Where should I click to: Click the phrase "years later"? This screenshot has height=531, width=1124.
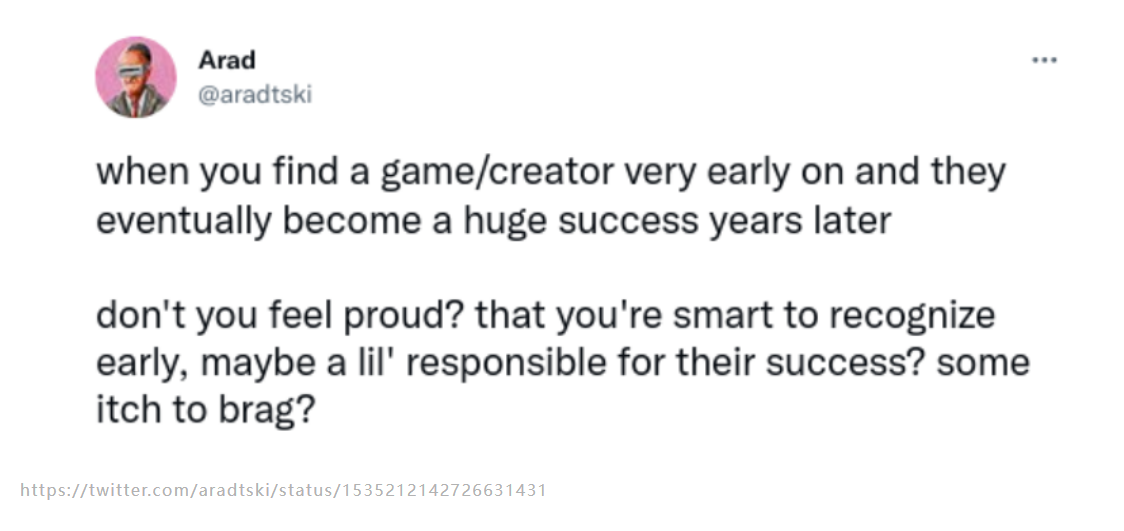[800, 221]
